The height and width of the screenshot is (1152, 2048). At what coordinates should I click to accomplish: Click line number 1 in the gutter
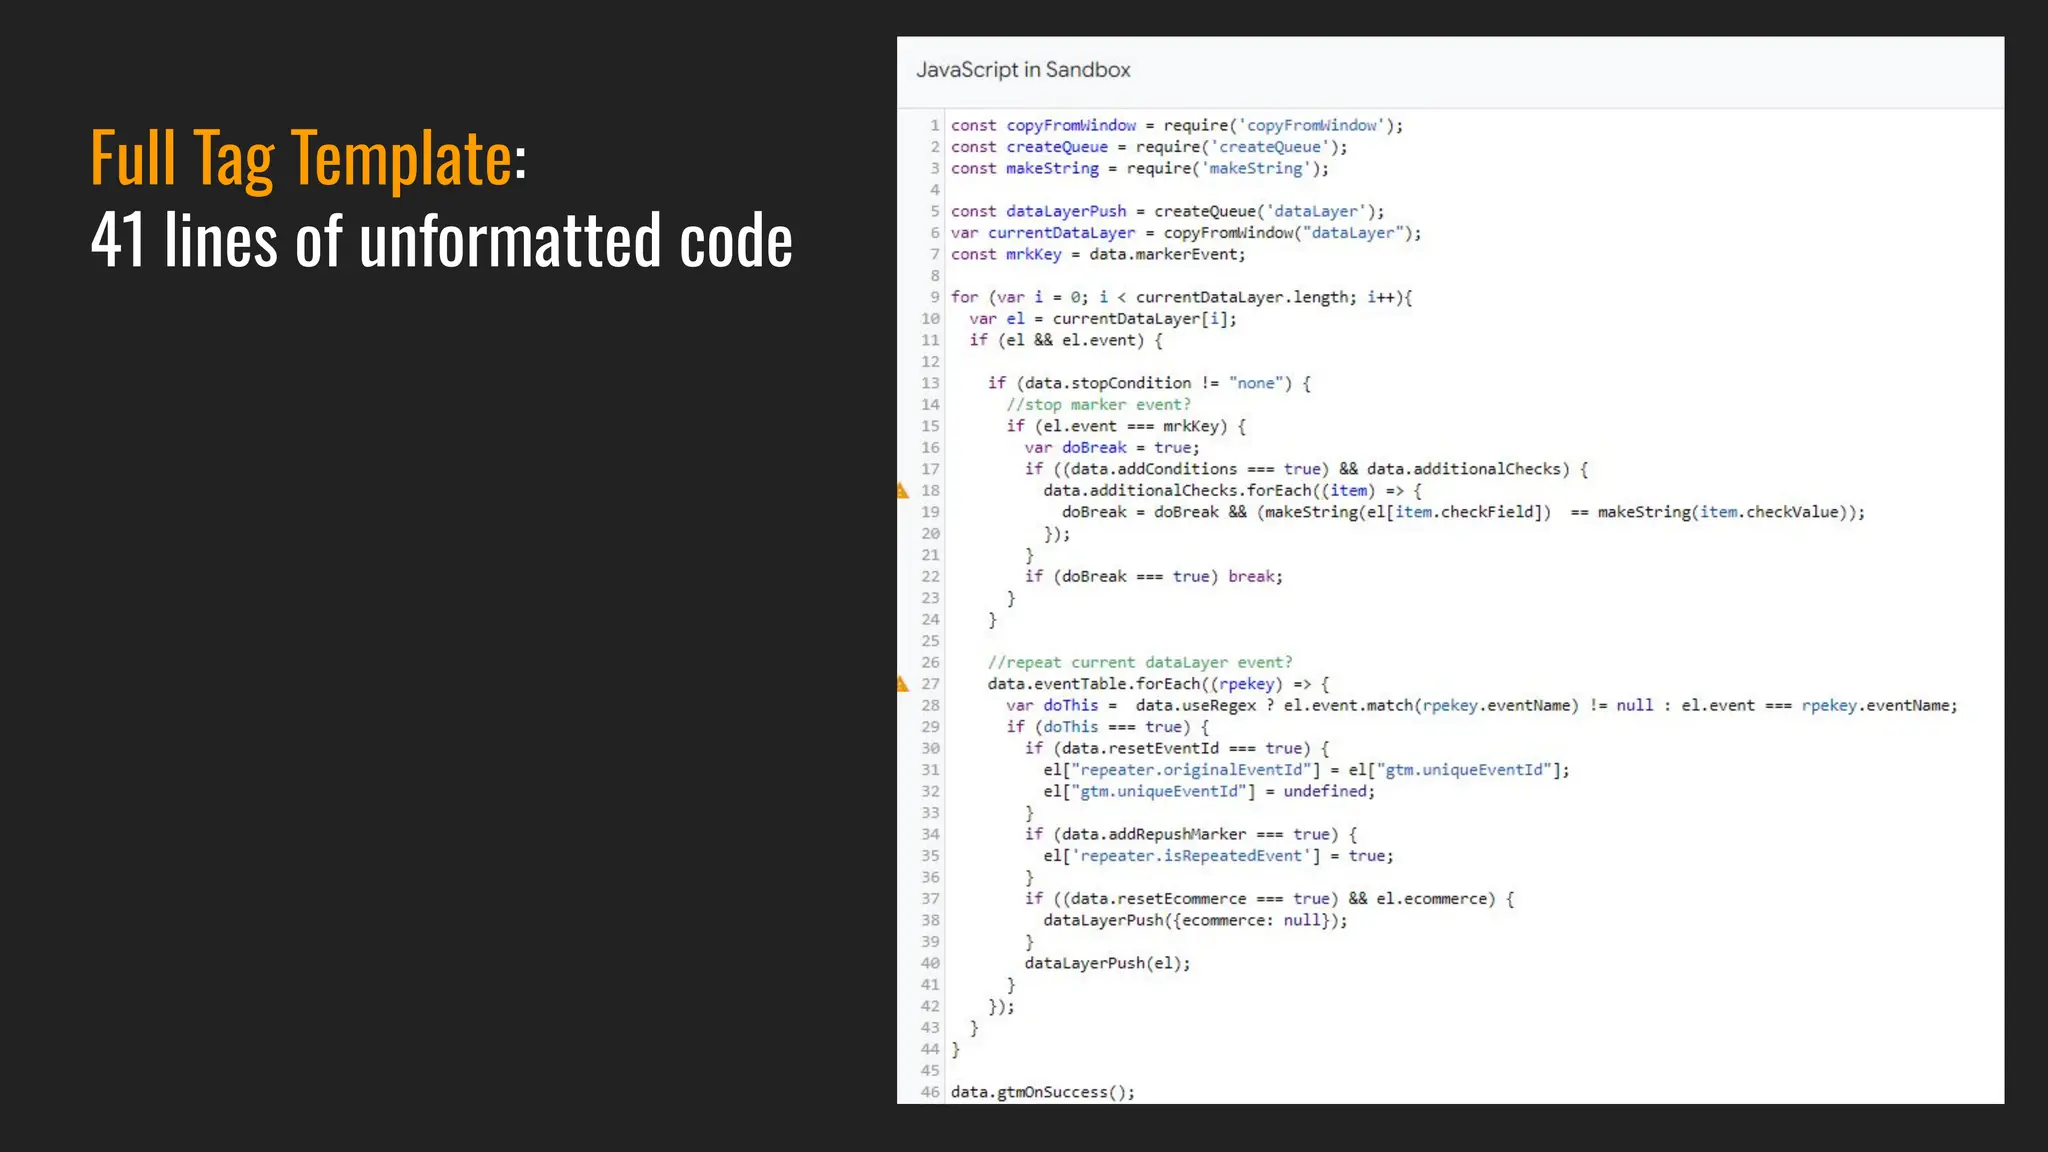pos(934,125)
